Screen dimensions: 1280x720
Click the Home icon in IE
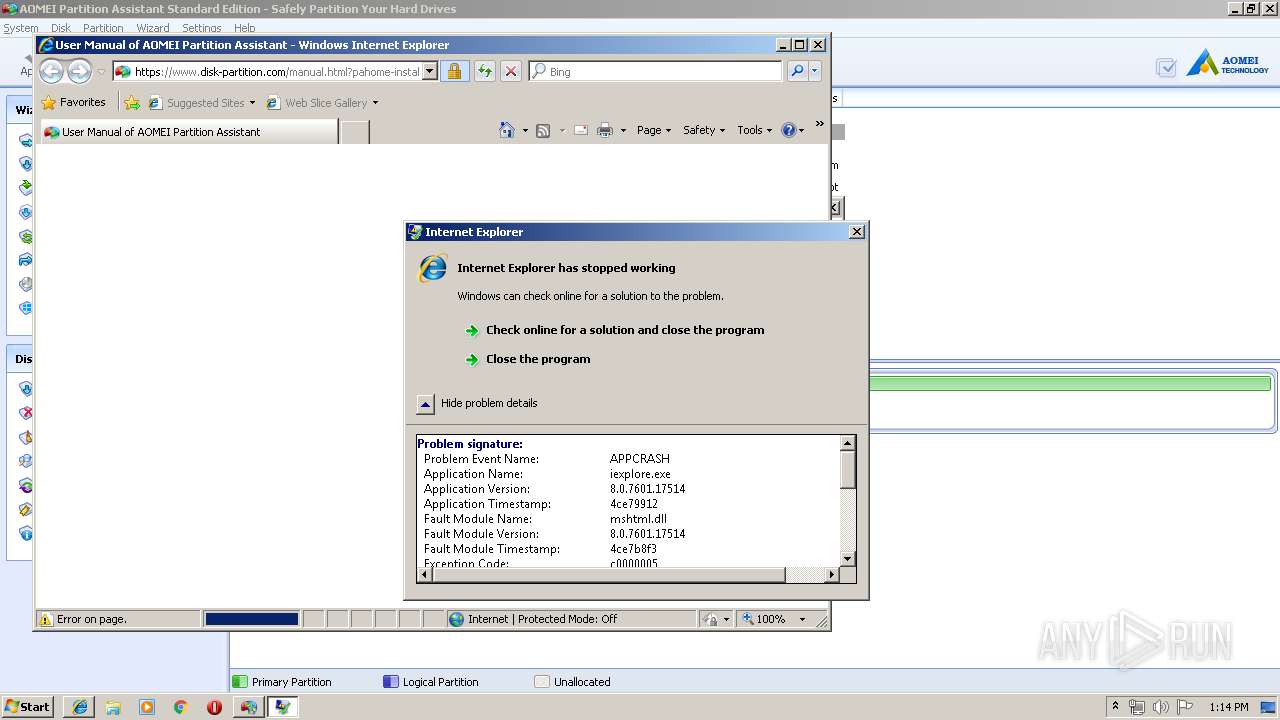coord(507,130)
